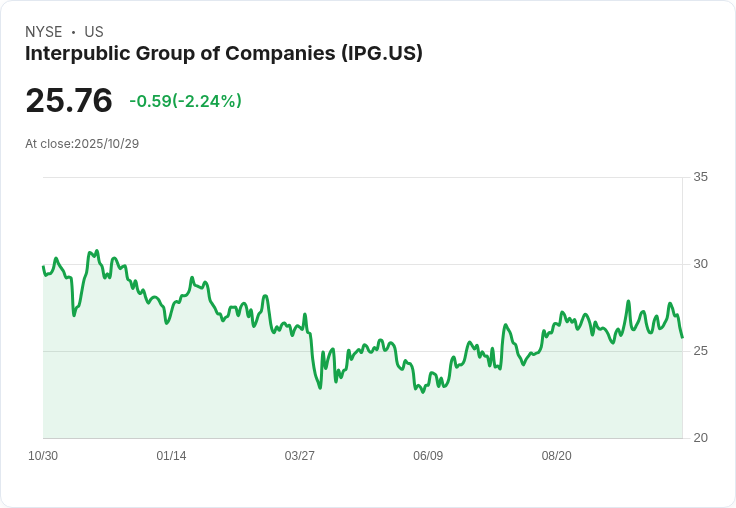Screen dimensions: 736x508
Task: Click the lowest dip of the price line
Action: (x=423, y=392)
